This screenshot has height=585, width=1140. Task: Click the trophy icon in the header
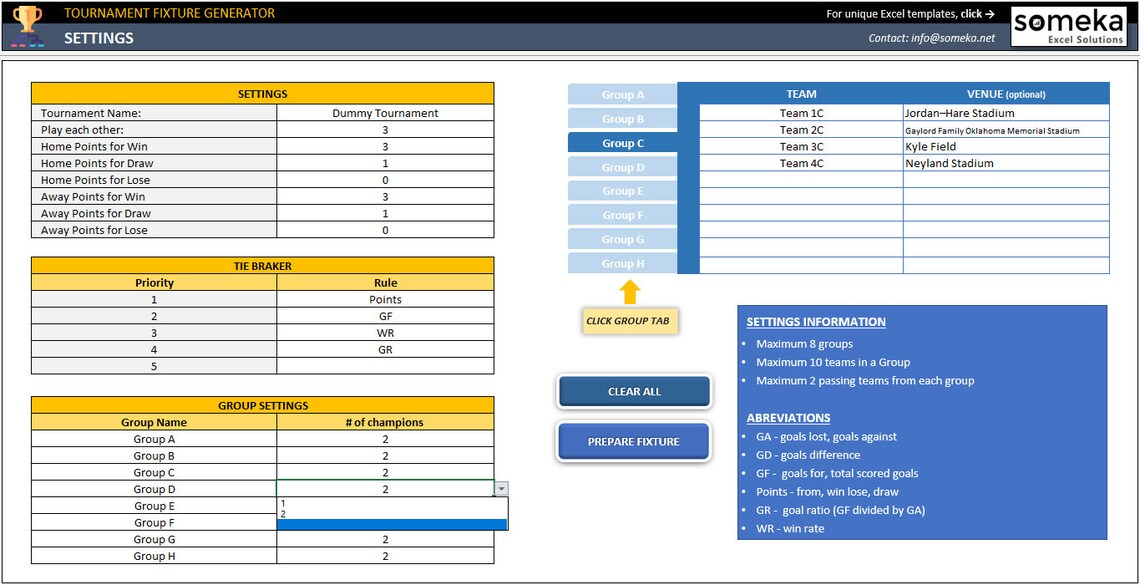click(x=27, y=16)
